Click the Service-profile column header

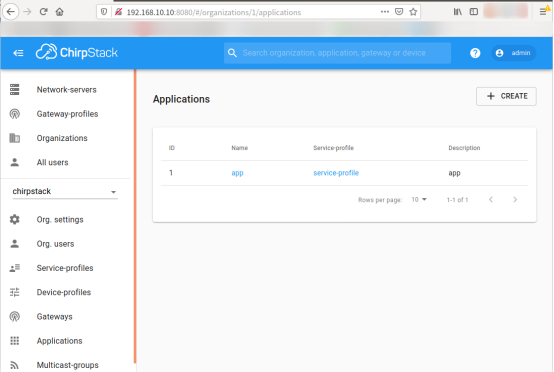pos(333,148)
